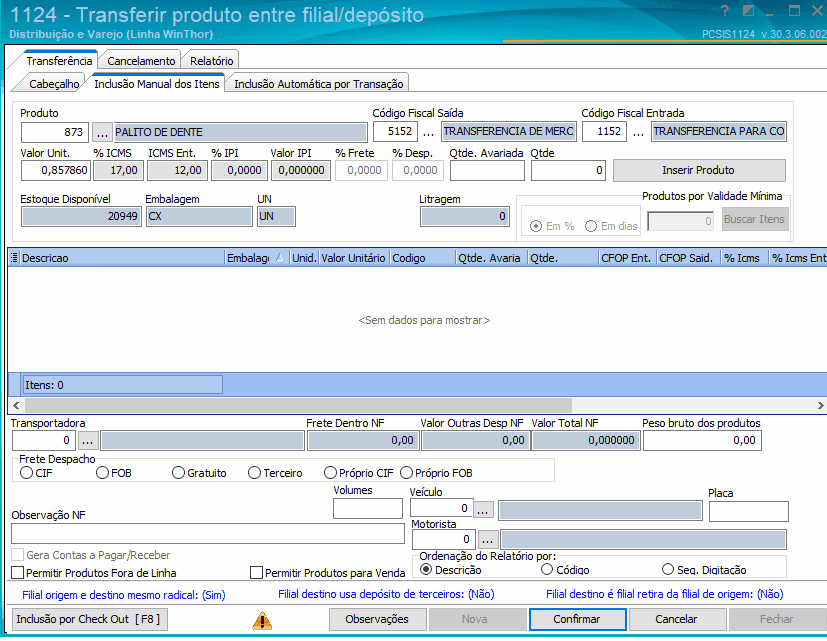Select the Inclusão Manual dos Itens tab
This screenshot has width=827, height=641.
pyautogui.click(x=157, y=84)
